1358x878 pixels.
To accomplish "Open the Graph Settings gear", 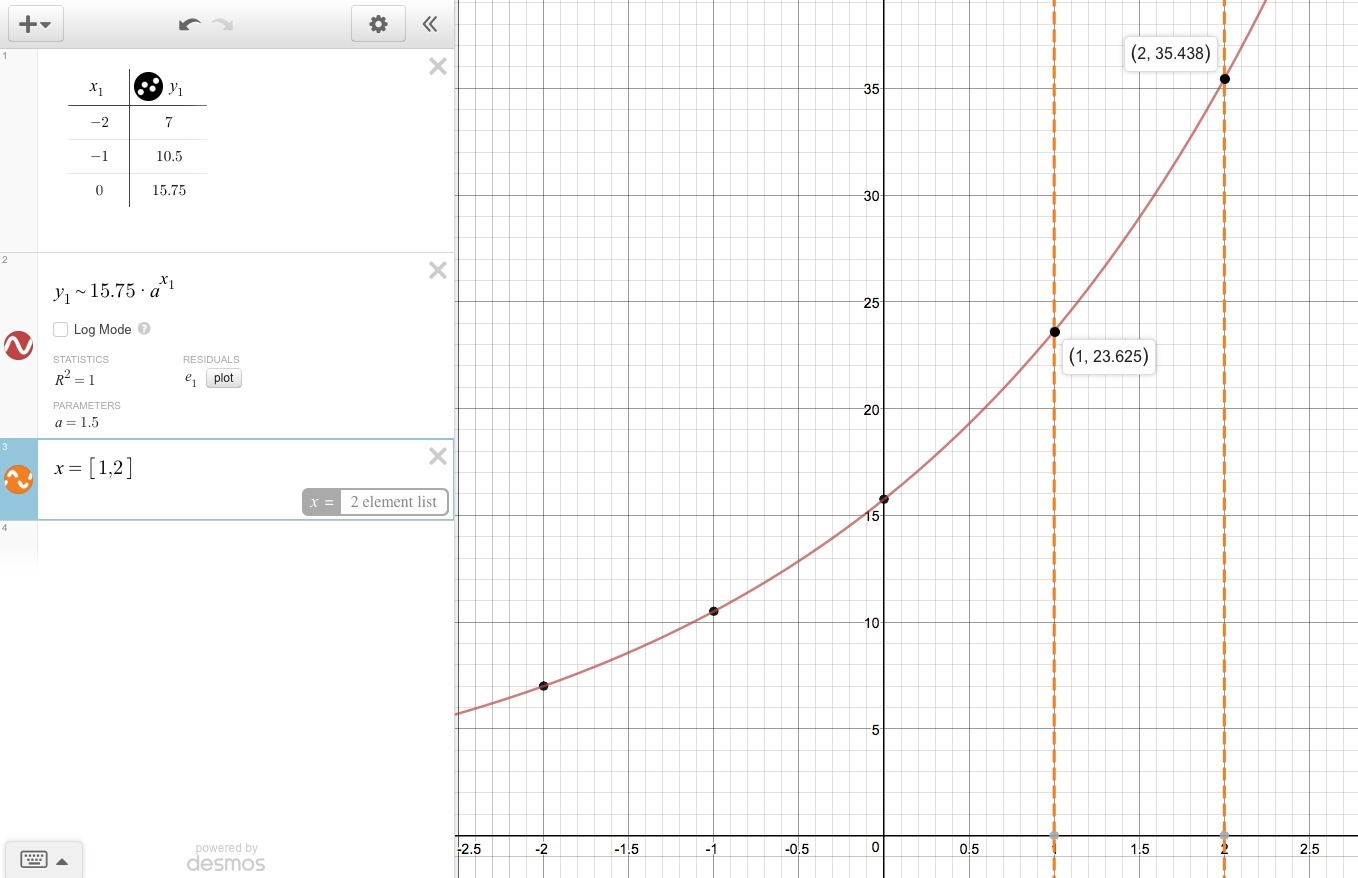I will point(378,24).
